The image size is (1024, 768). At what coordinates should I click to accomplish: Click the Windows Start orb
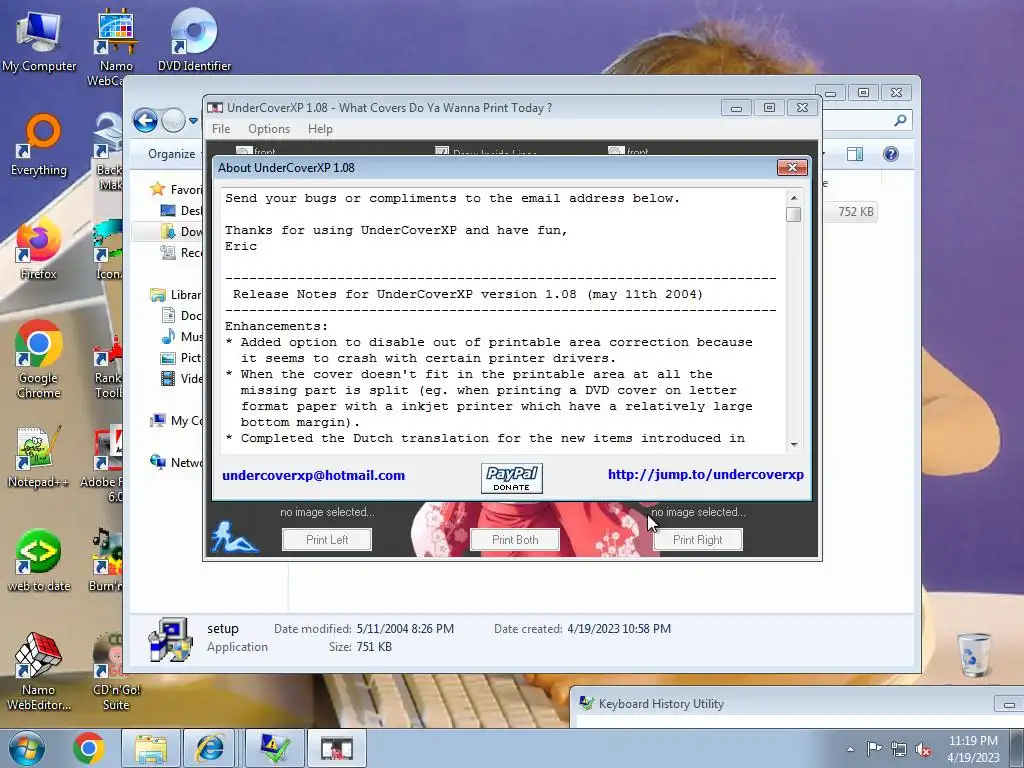[x=27, y=748]
